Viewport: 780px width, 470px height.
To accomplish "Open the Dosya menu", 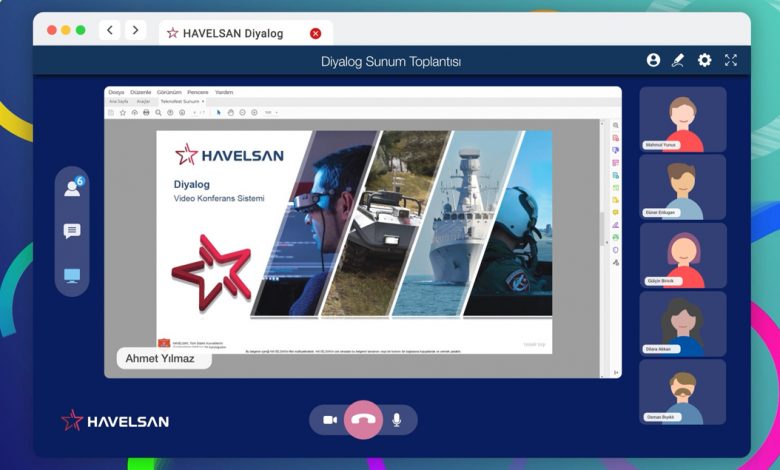I will coord(116,92).
